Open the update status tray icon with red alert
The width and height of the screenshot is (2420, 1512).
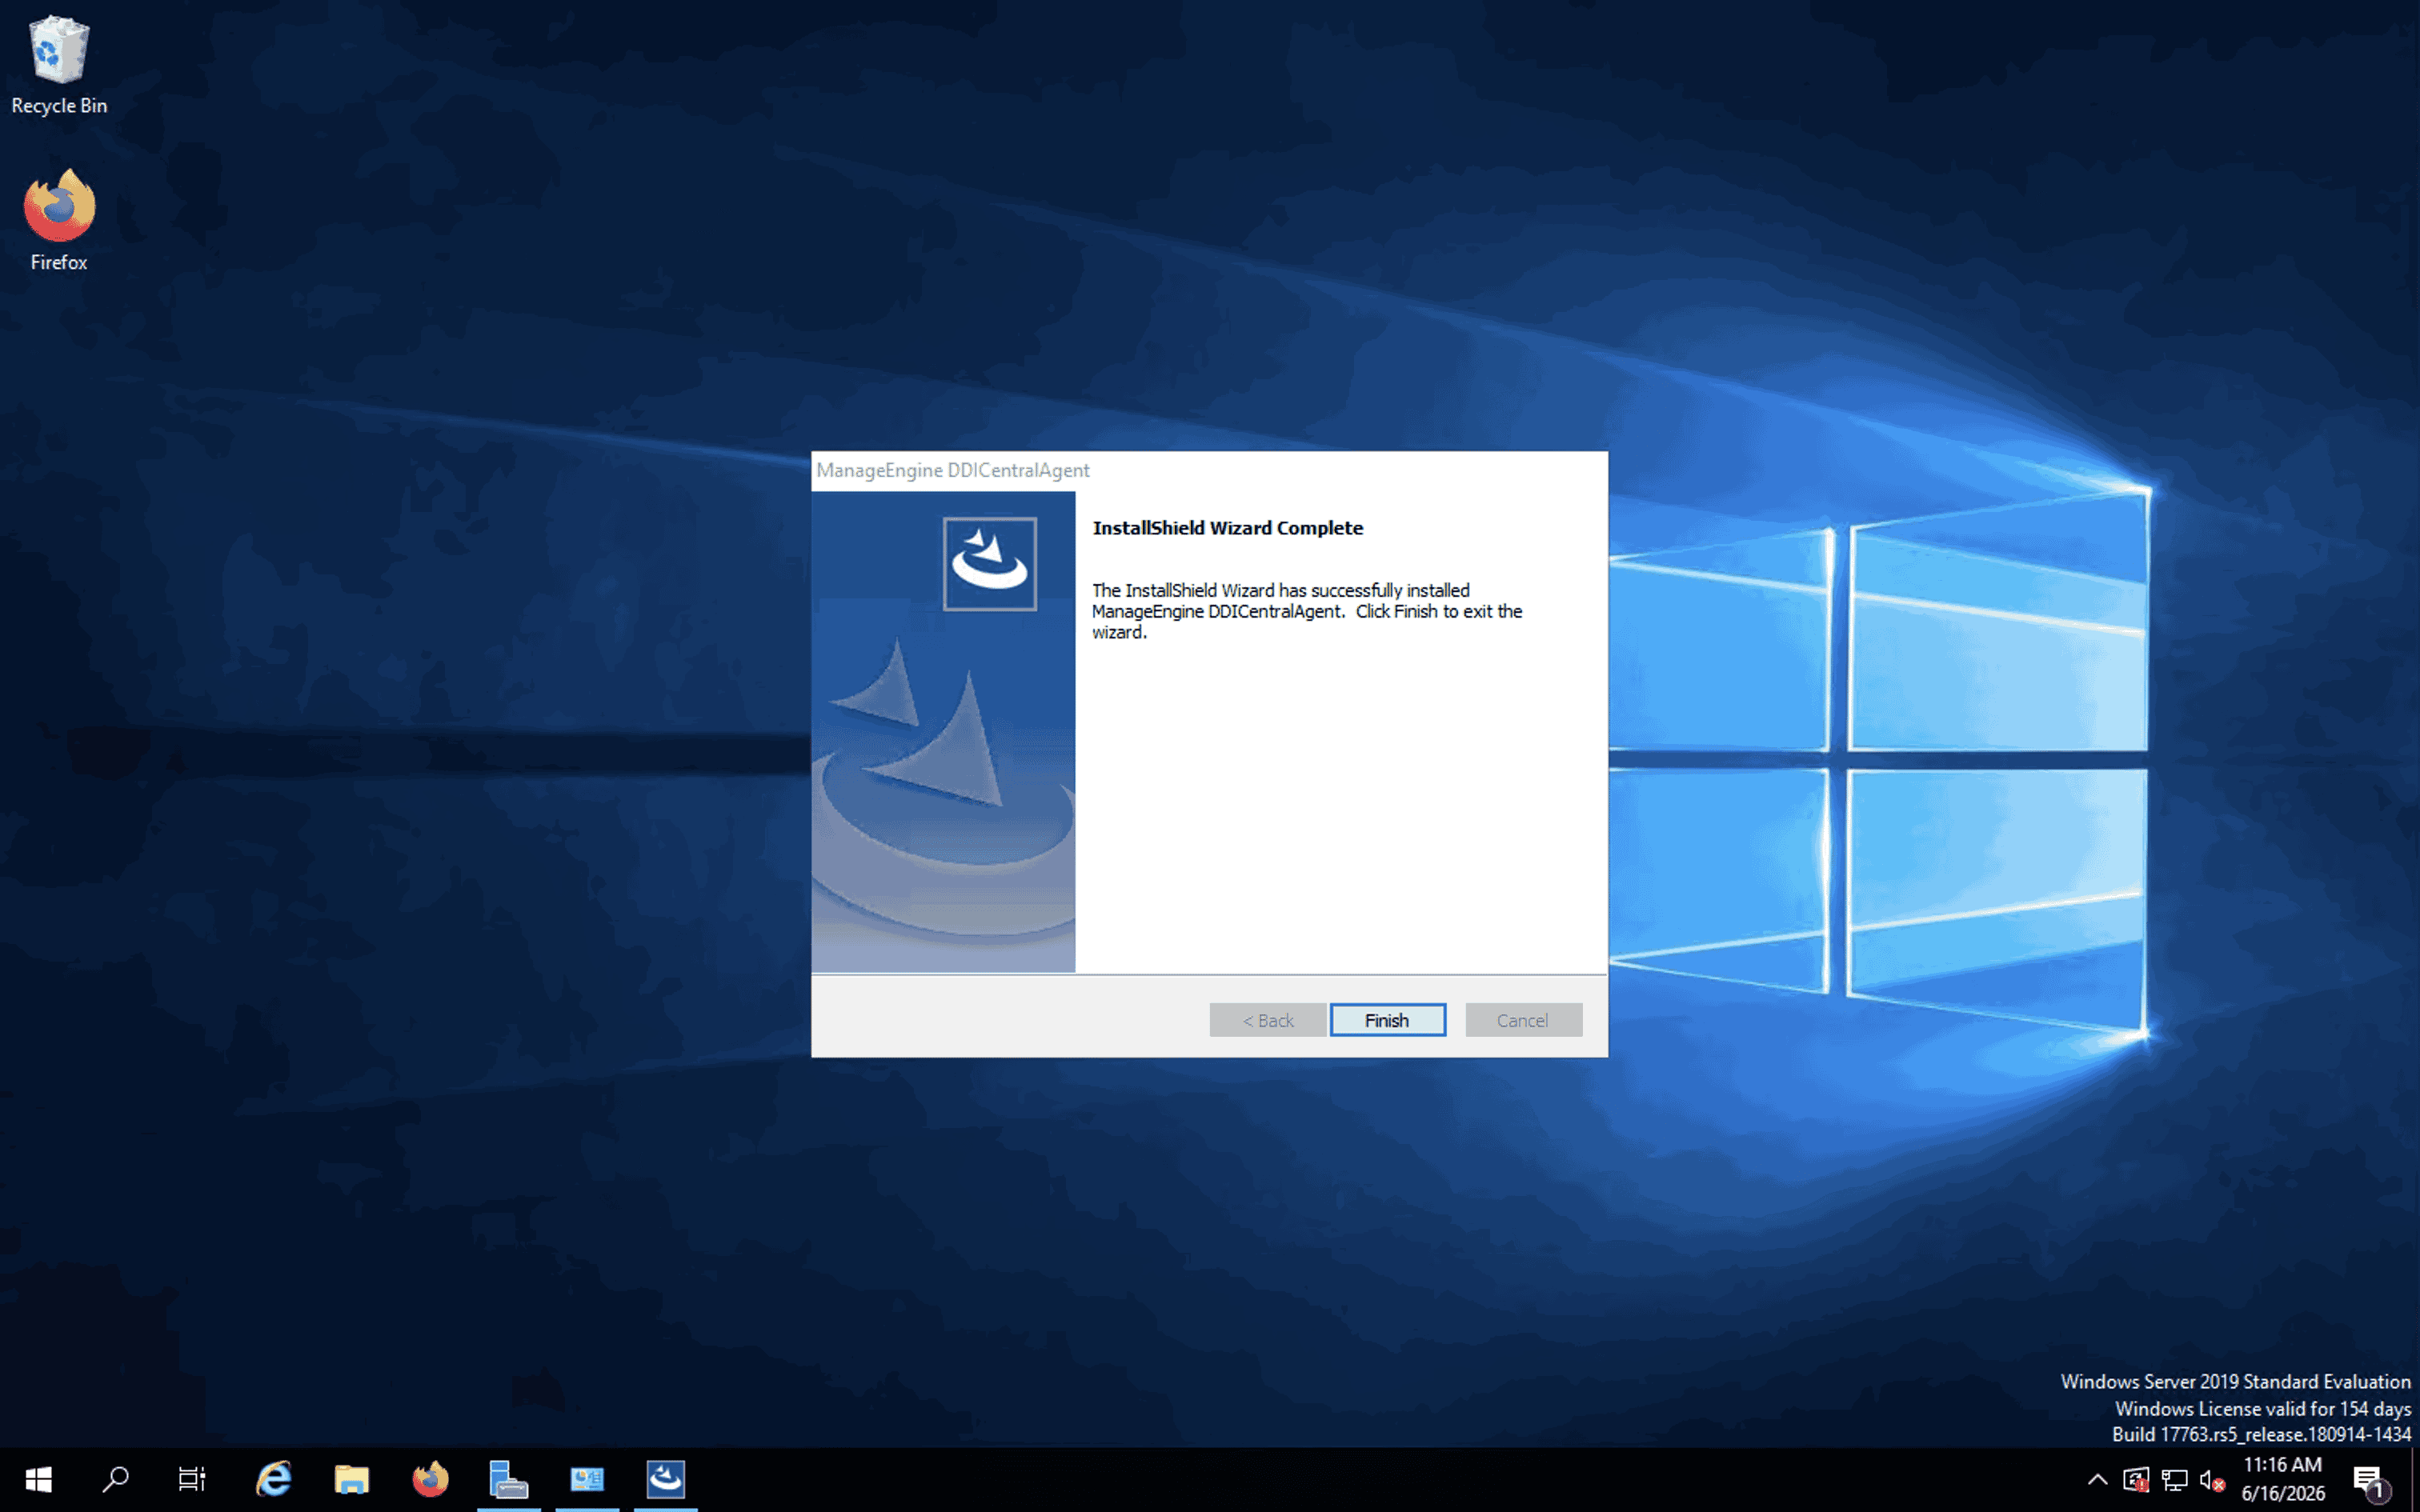[x=2135, y=1480]
